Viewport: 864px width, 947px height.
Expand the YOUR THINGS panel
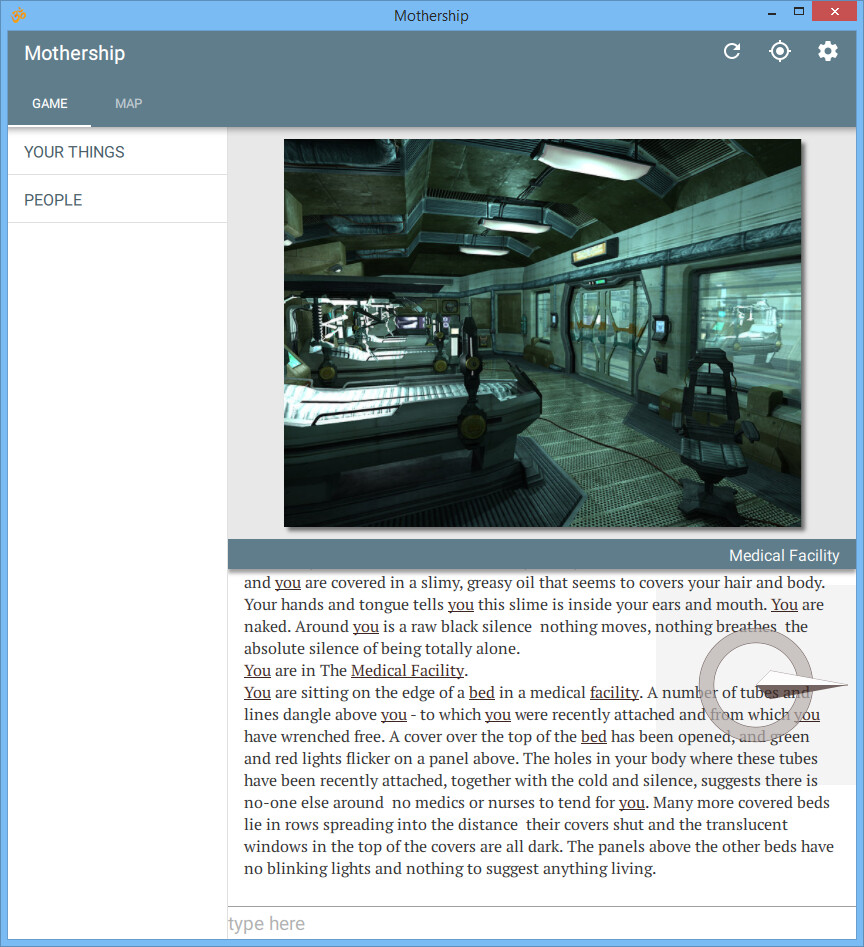[118, 152]
